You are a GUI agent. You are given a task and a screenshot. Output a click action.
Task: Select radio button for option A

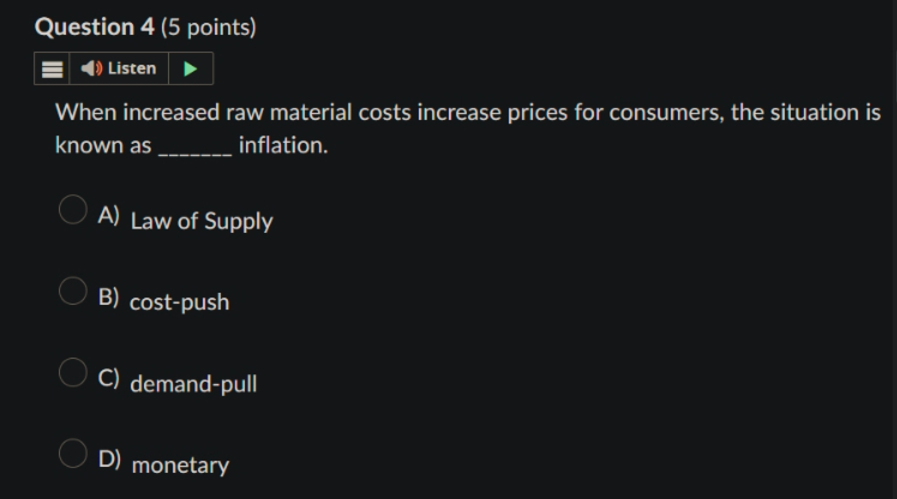pos(73,209)
